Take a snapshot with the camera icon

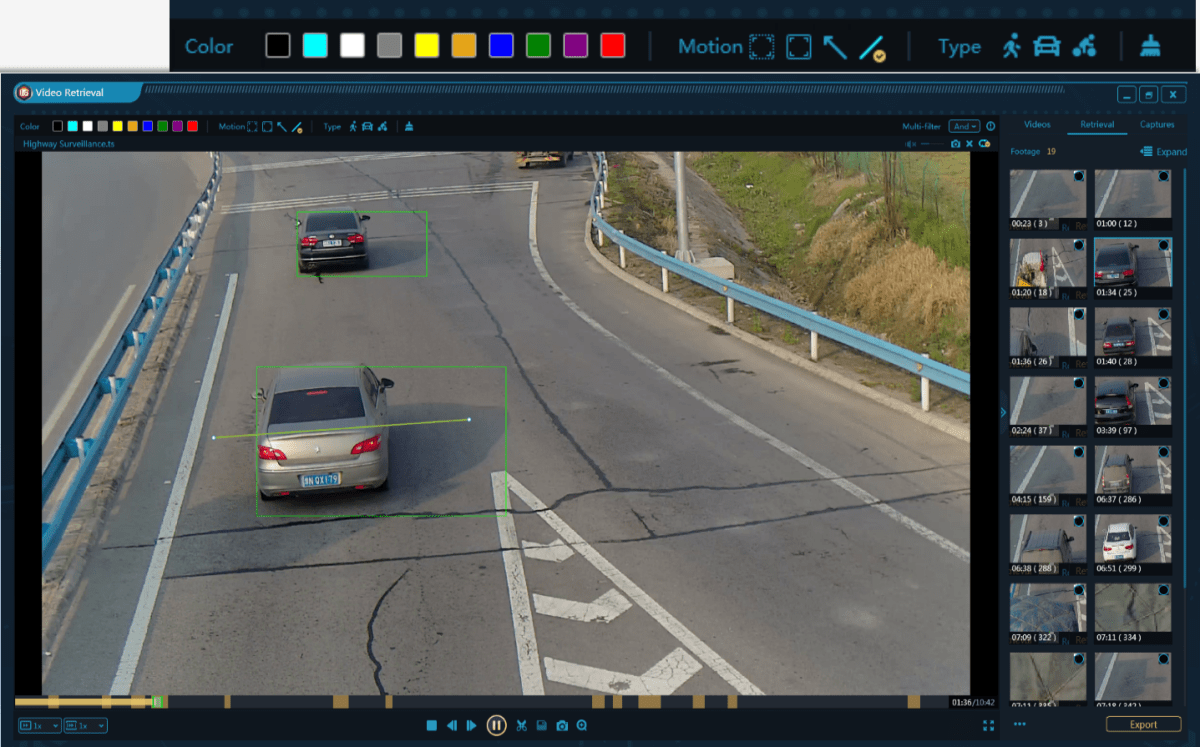click(561, 726)
